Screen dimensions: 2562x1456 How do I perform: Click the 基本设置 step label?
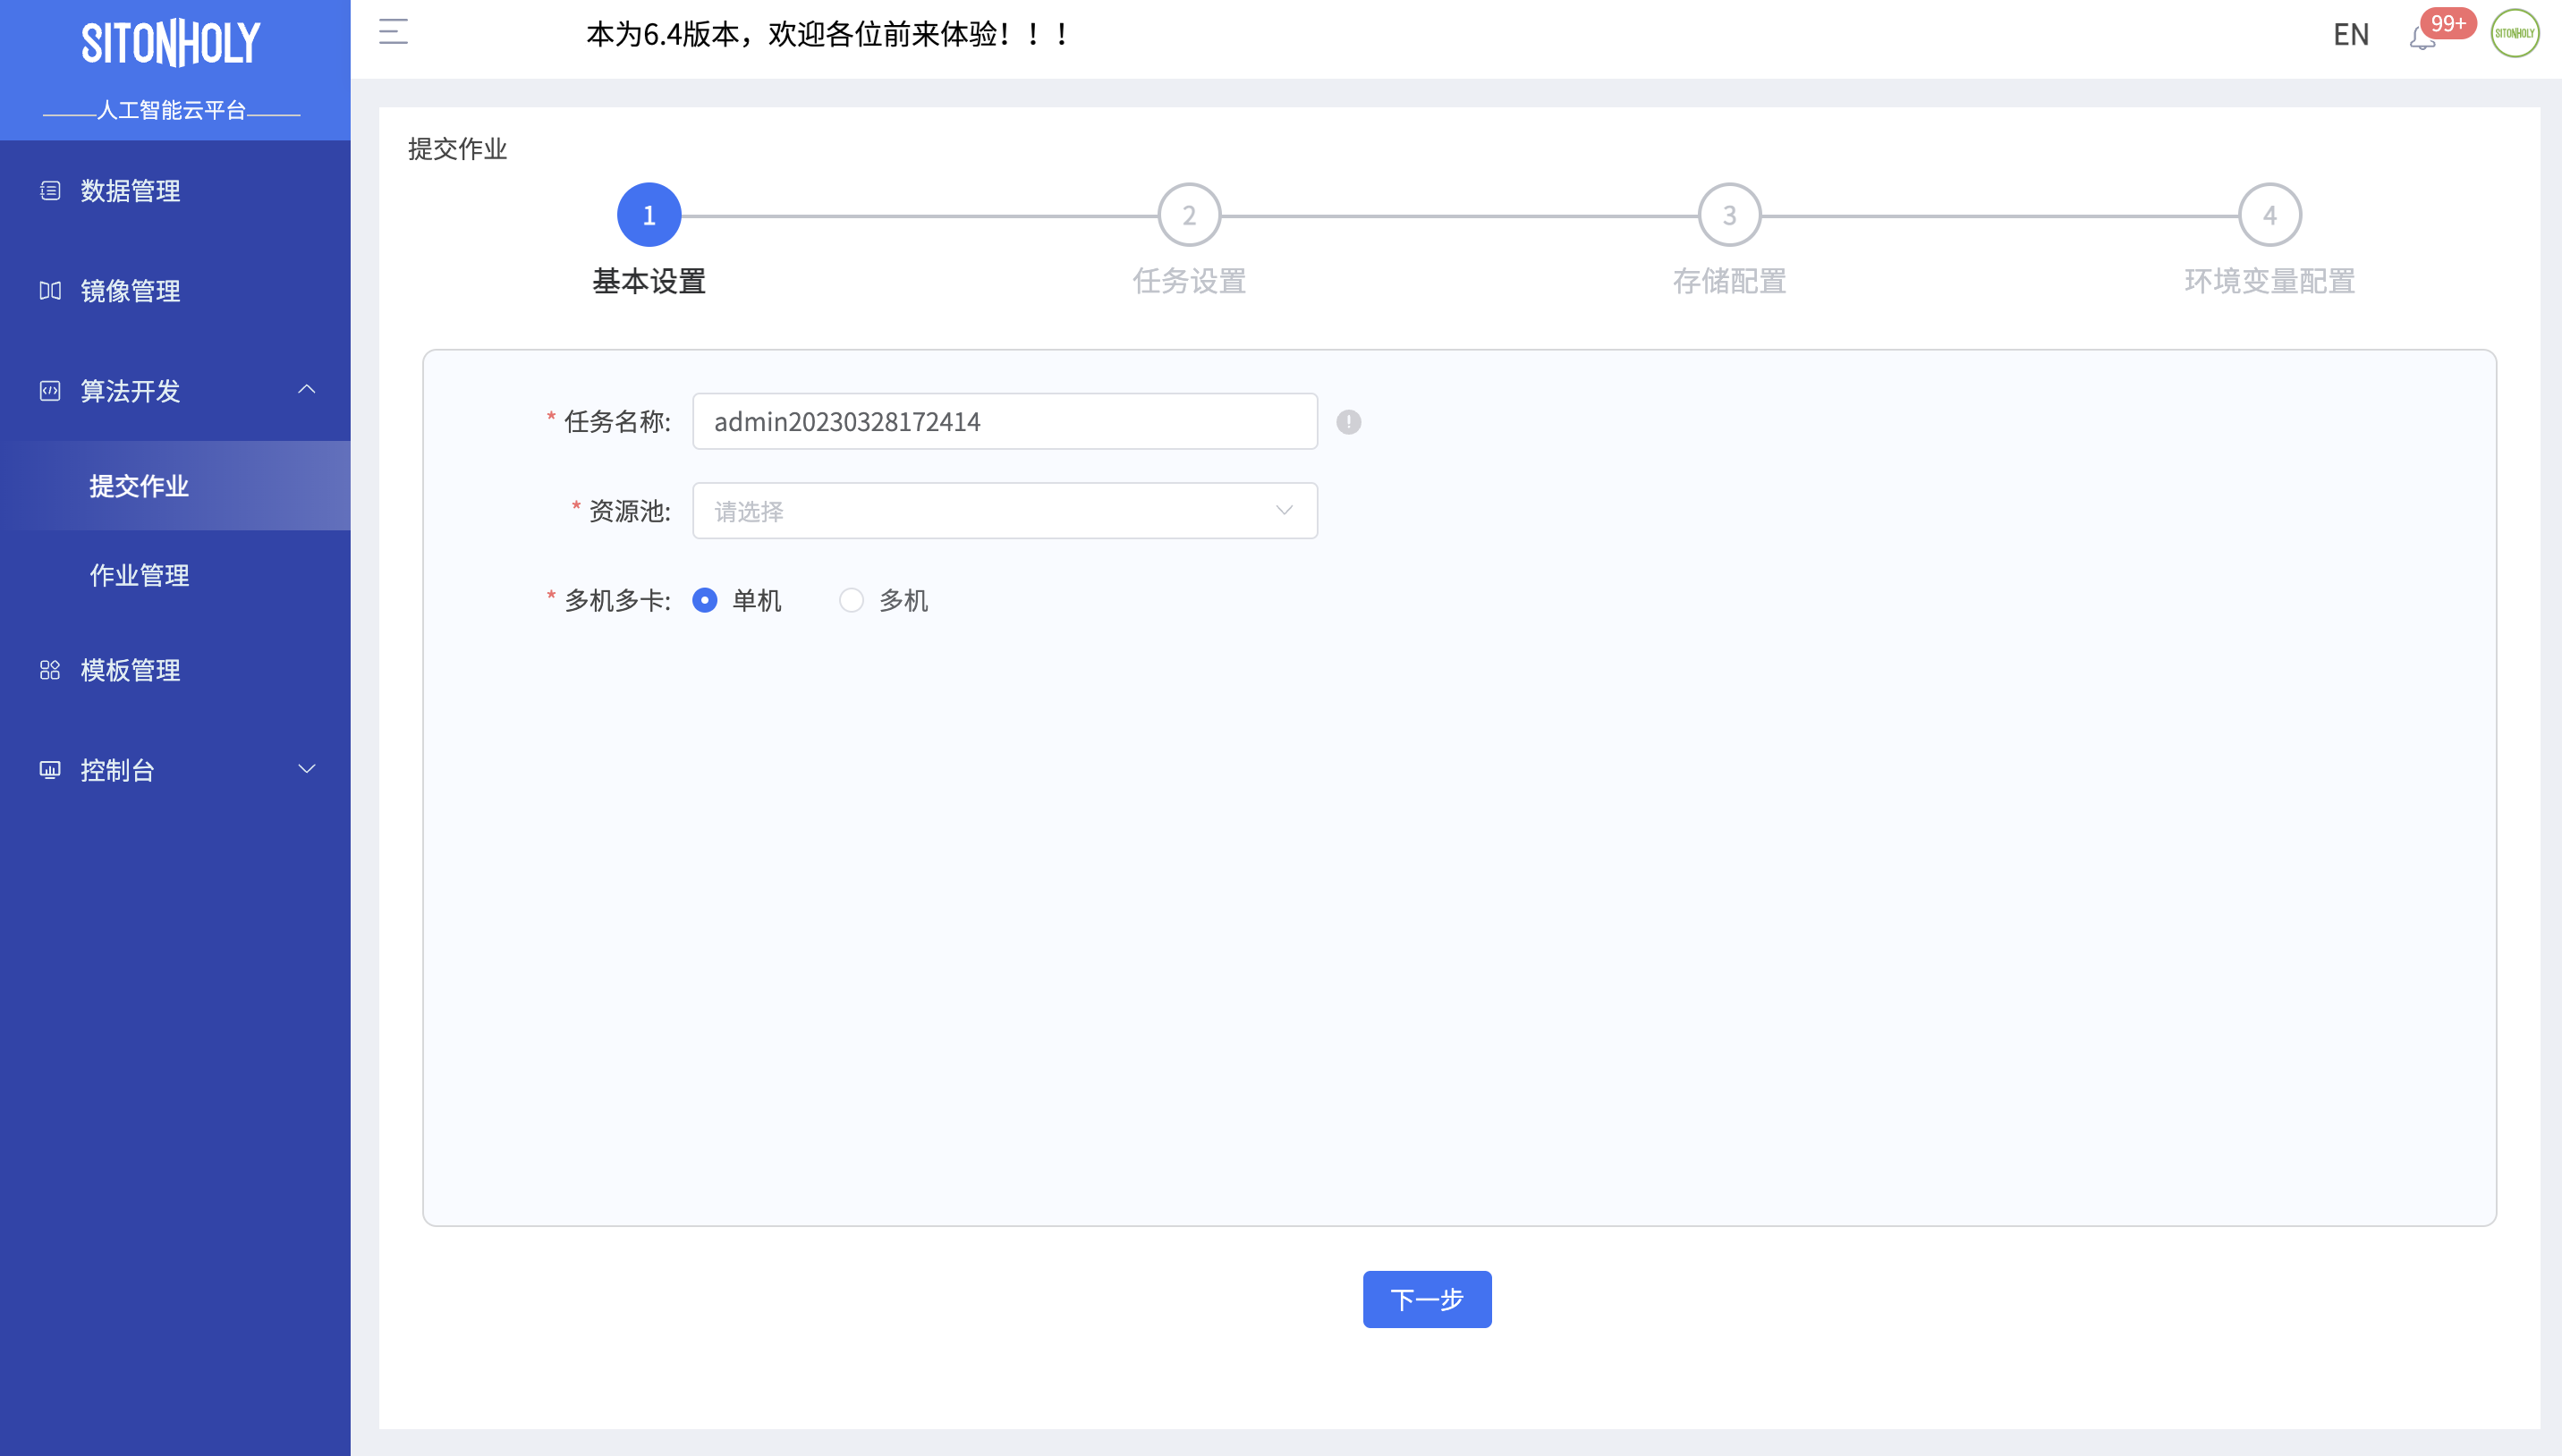tap(649, 281)
